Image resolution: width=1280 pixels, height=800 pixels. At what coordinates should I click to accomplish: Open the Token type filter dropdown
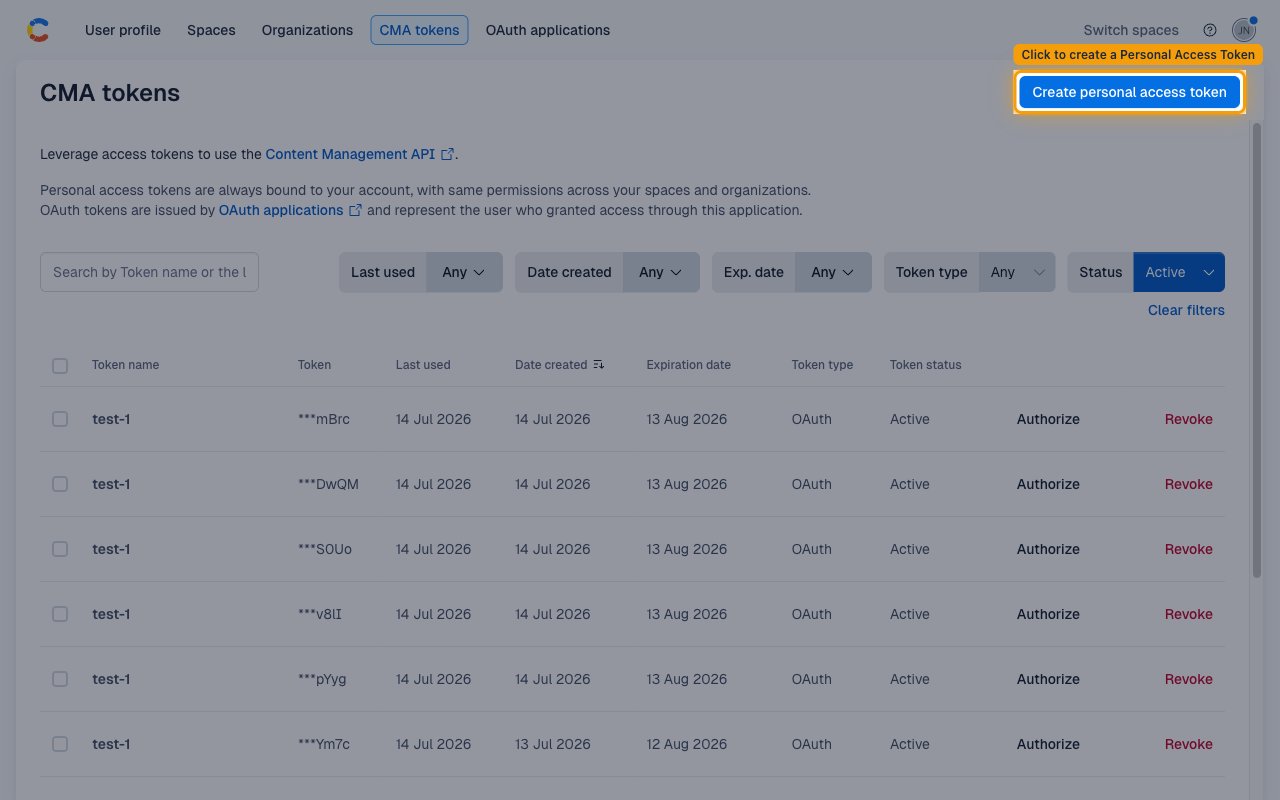click(x=1017, y=272)
